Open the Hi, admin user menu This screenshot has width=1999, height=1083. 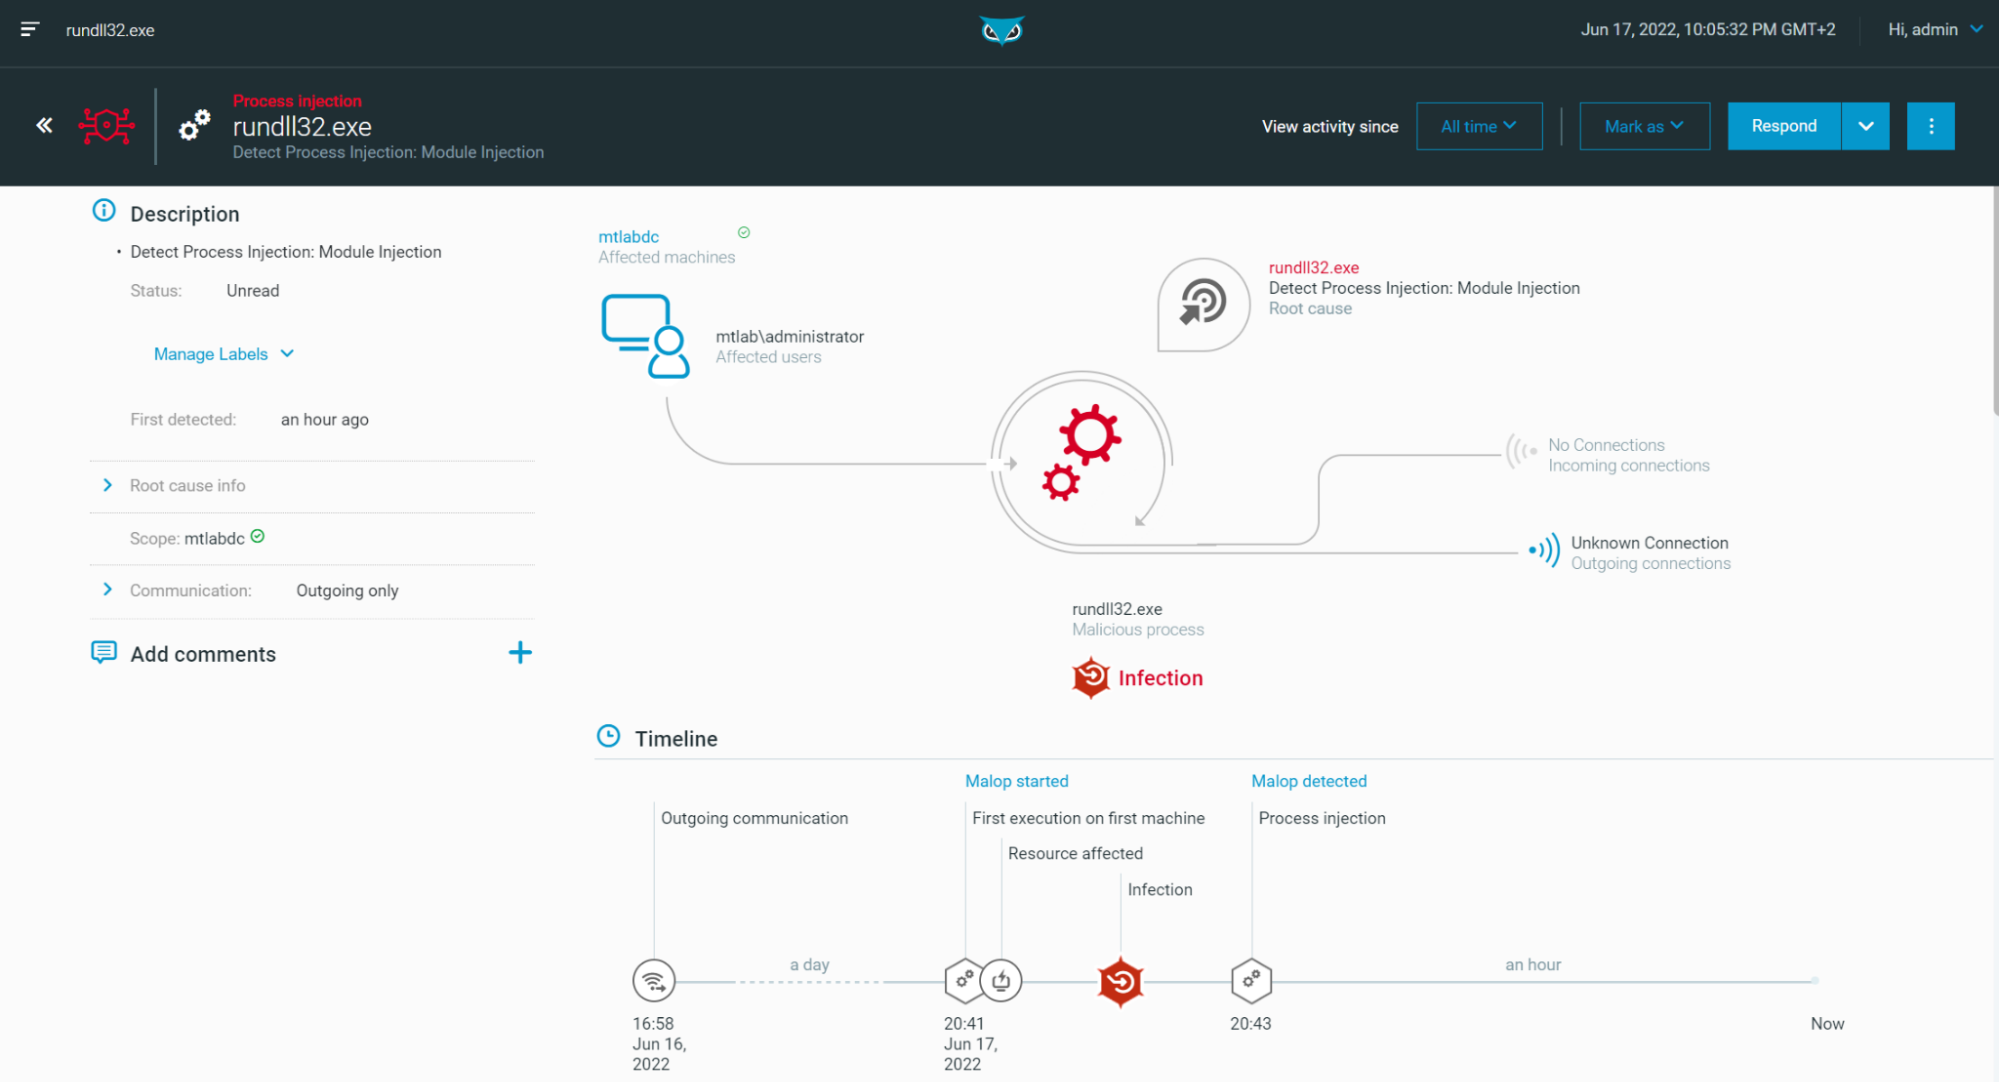point(1934,30)
